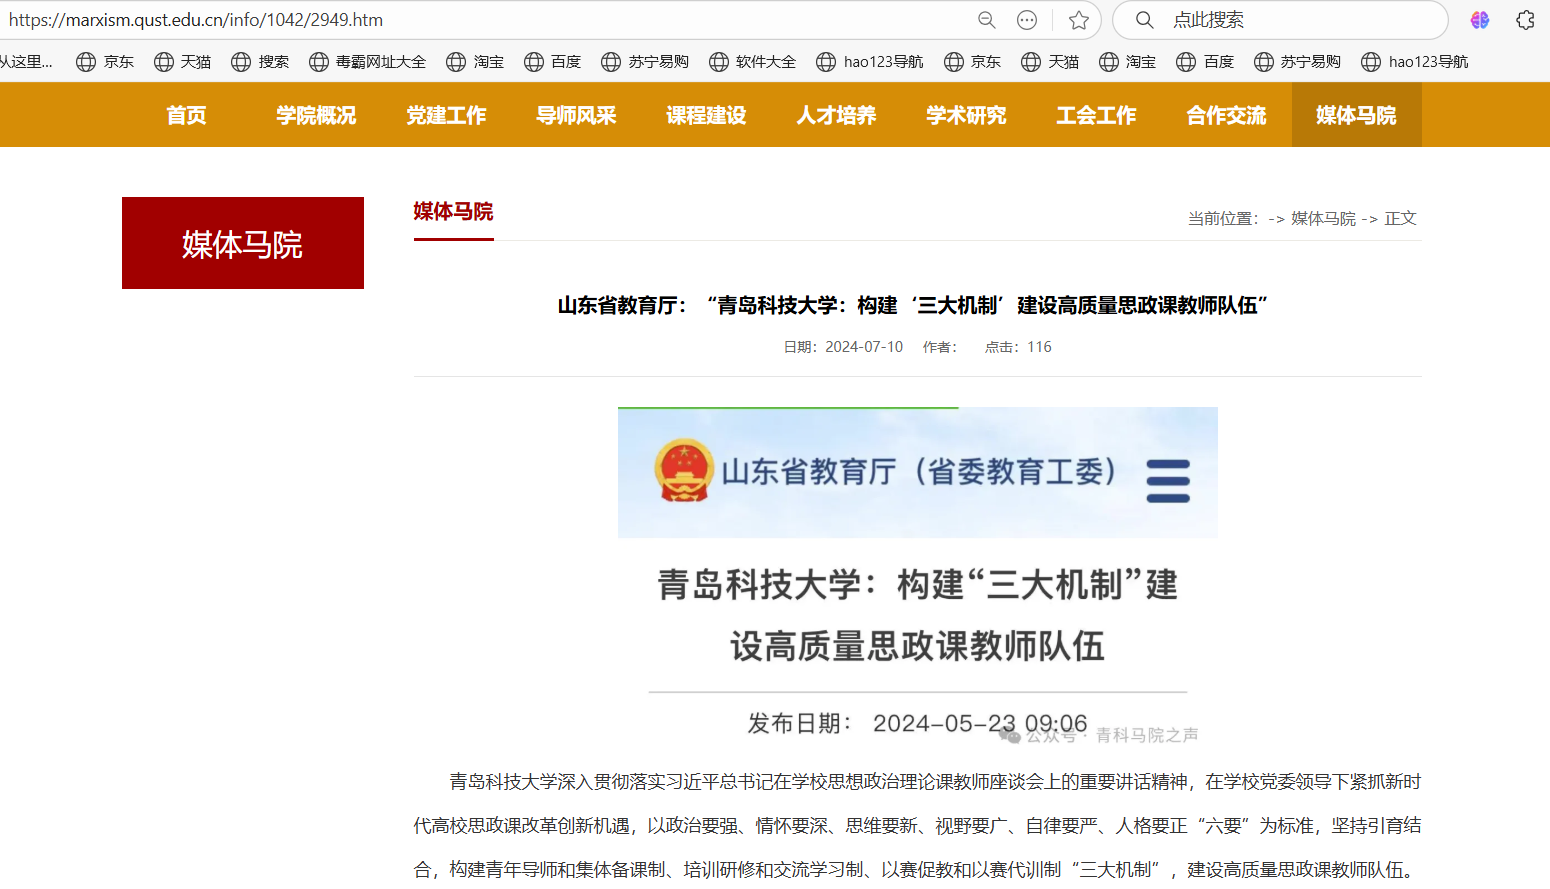
Task: Expand the 人才培养 navigation menu
Action: pos(836,115)
